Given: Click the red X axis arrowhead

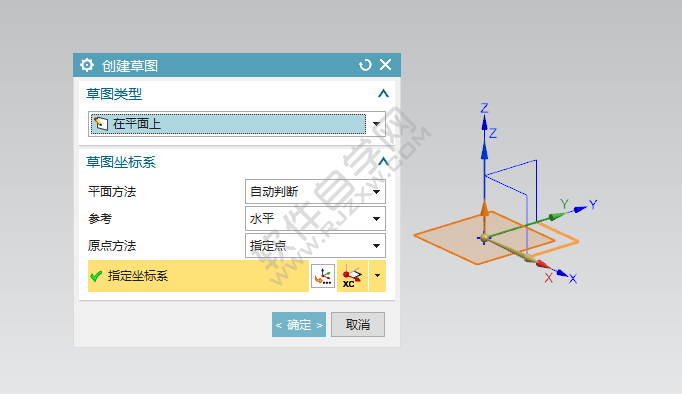Looking at the screenshot, I should (x=542, y=264).
